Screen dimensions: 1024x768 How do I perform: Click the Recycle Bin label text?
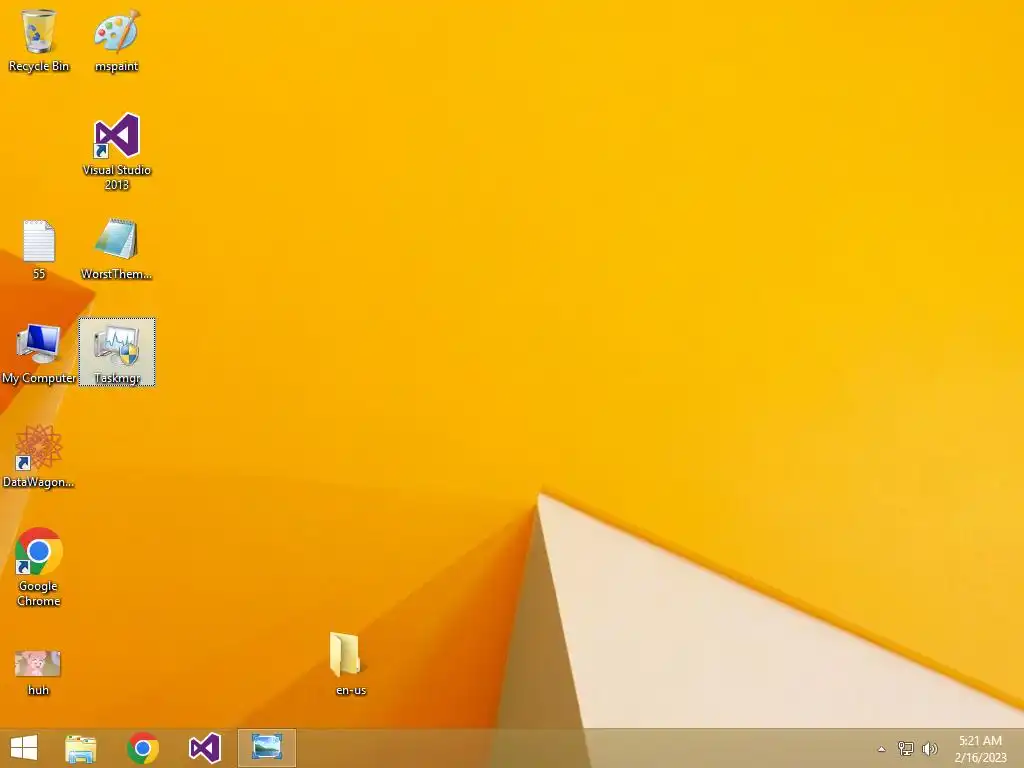39,66
